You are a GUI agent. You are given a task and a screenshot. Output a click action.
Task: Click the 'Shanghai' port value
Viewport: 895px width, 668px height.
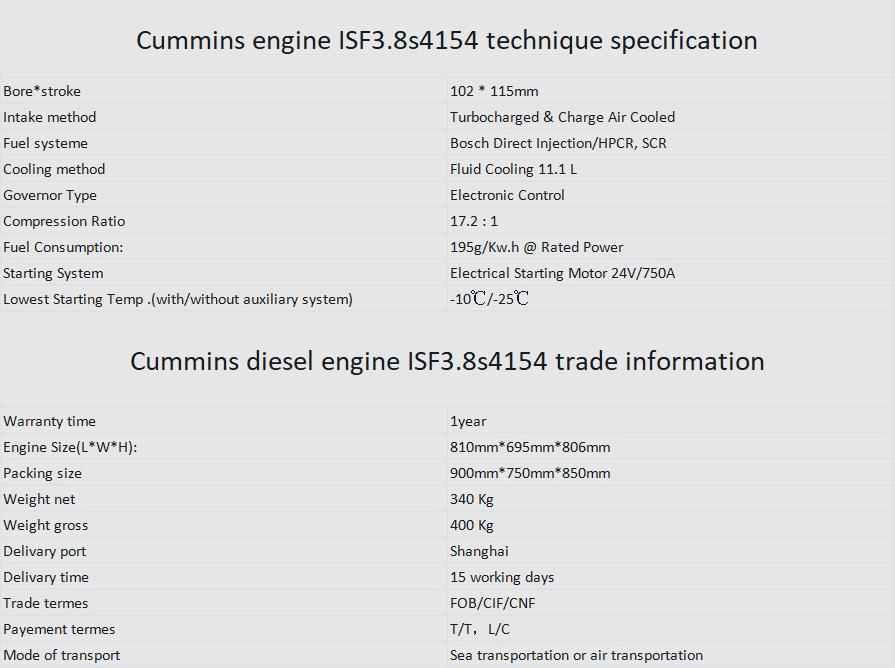point(479,551)
